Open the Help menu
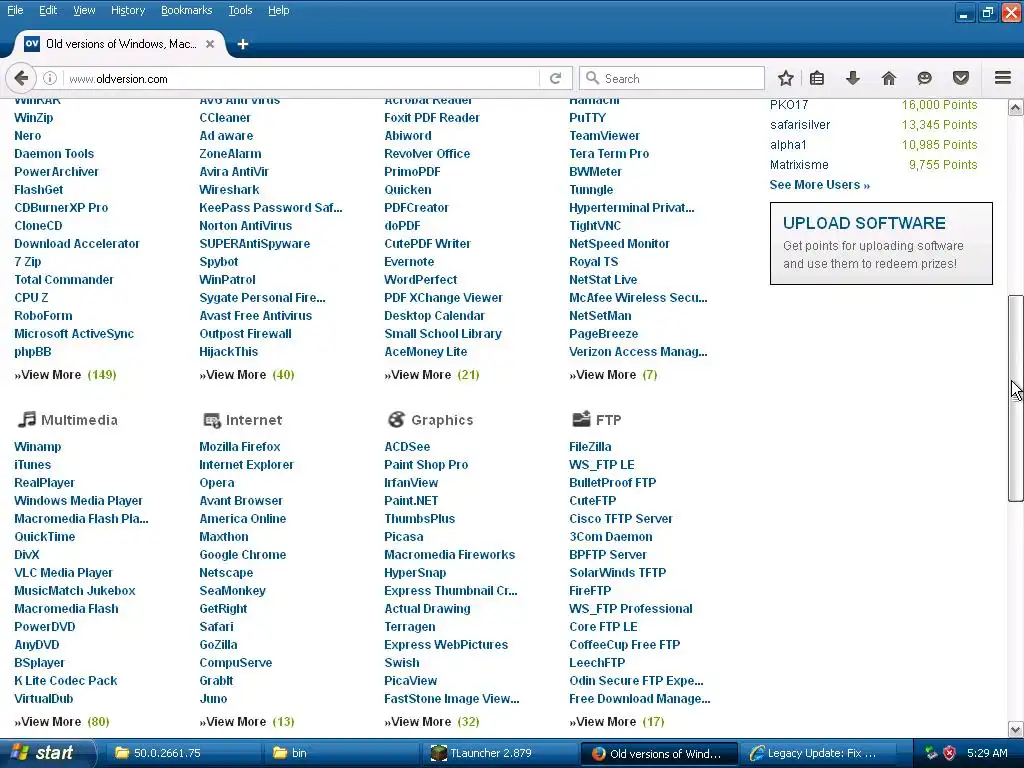The image size is (1024, 768). pyautogui.click(x=278, y=10)
